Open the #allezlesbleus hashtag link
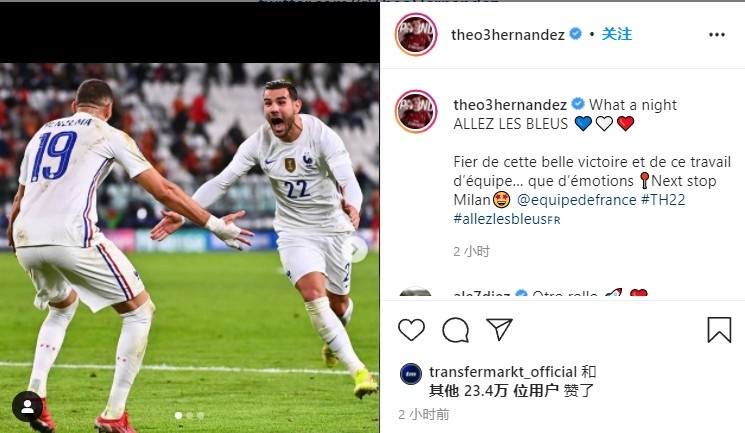Viewport: 745px width, 433px height. [507, 219]
